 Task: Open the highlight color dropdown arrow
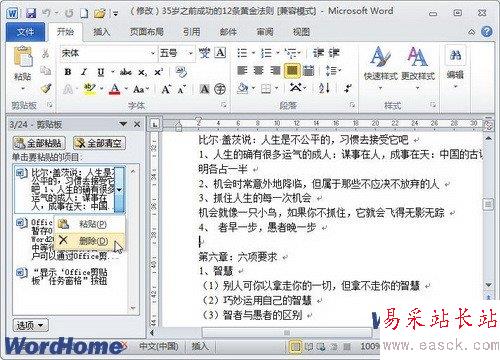[101, 89]
